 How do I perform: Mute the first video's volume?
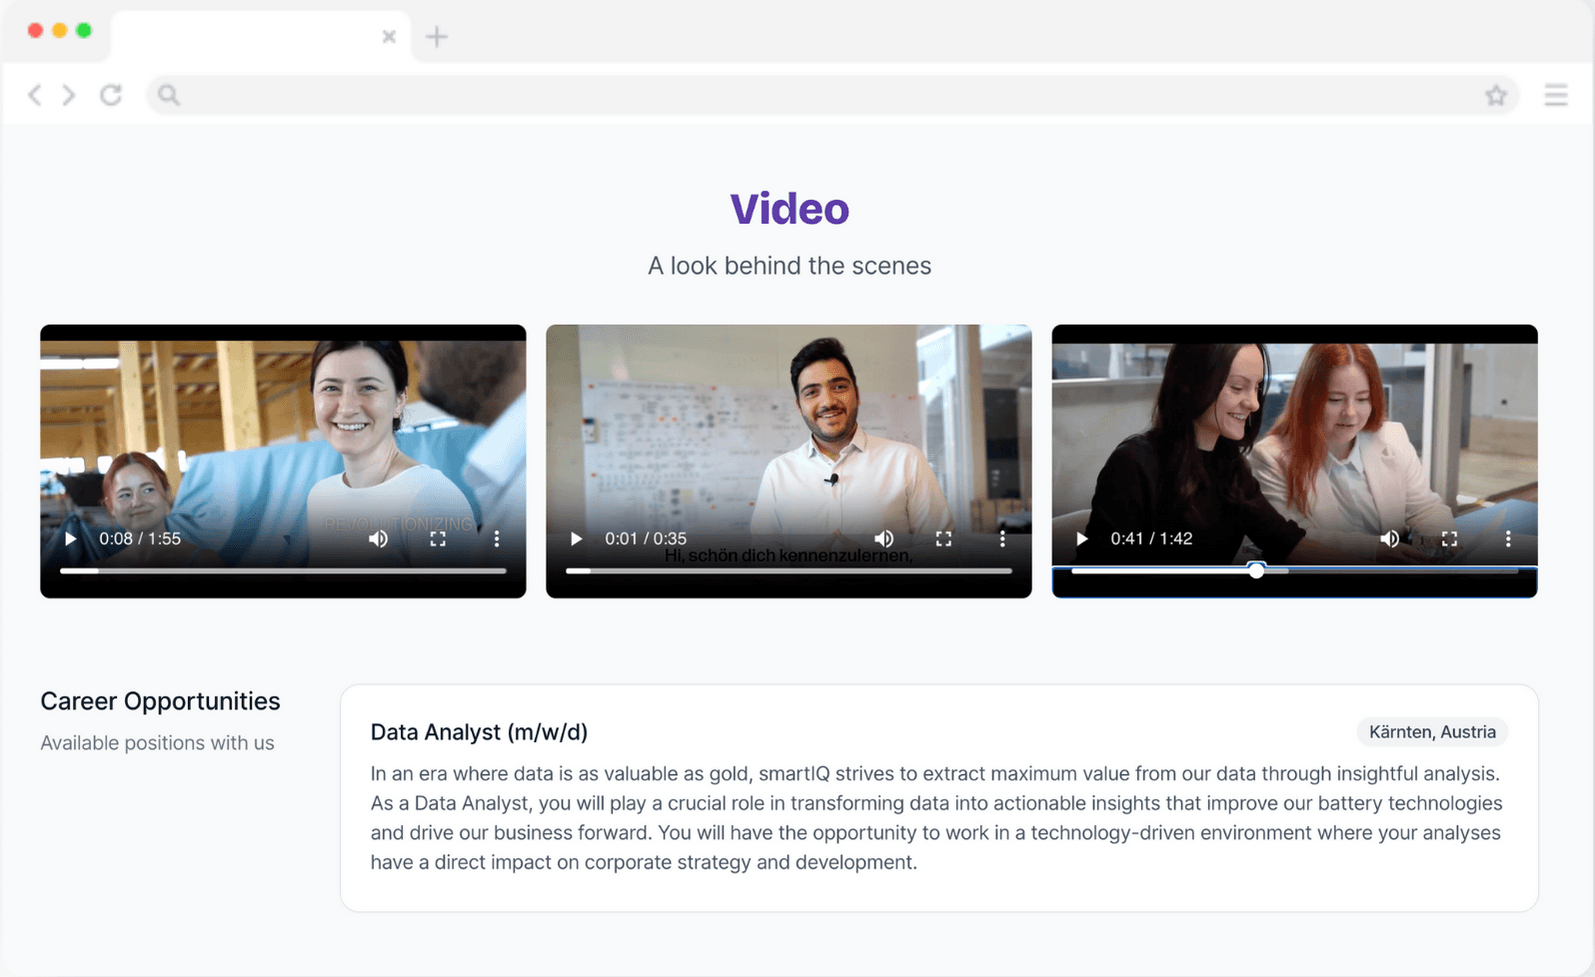click(378, 539)
